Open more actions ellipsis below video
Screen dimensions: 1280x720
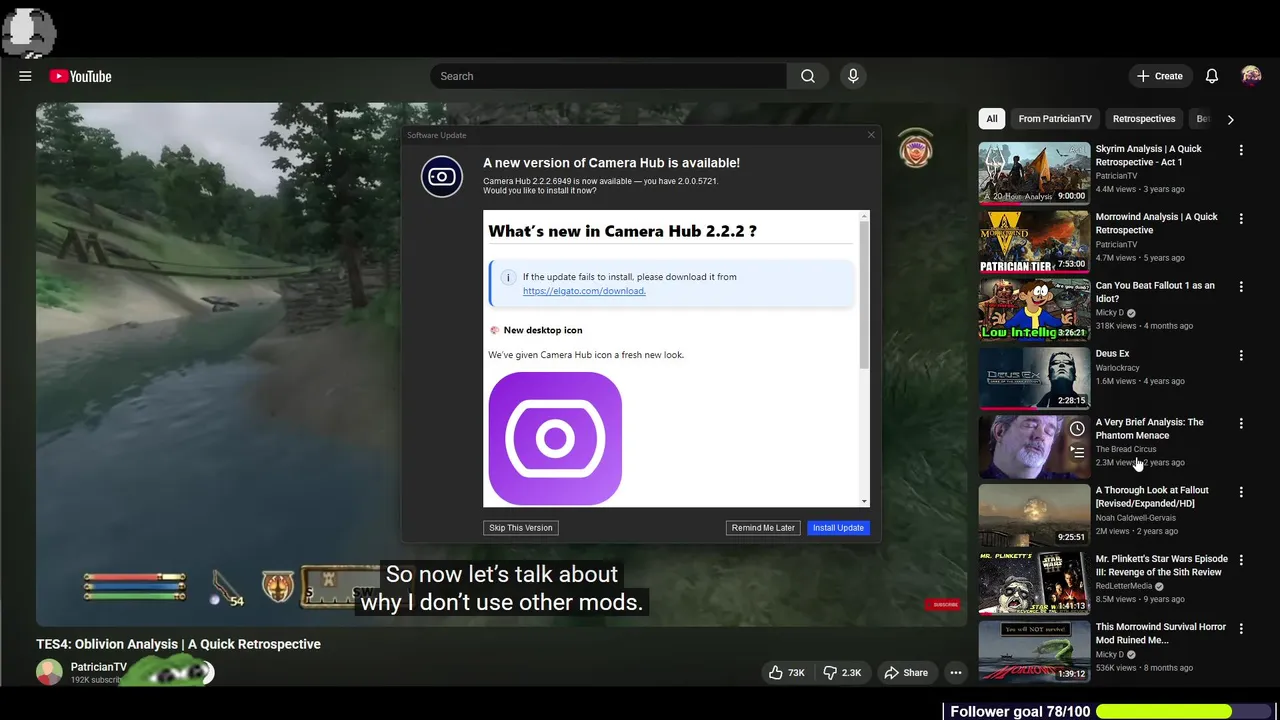coord(956,673)
